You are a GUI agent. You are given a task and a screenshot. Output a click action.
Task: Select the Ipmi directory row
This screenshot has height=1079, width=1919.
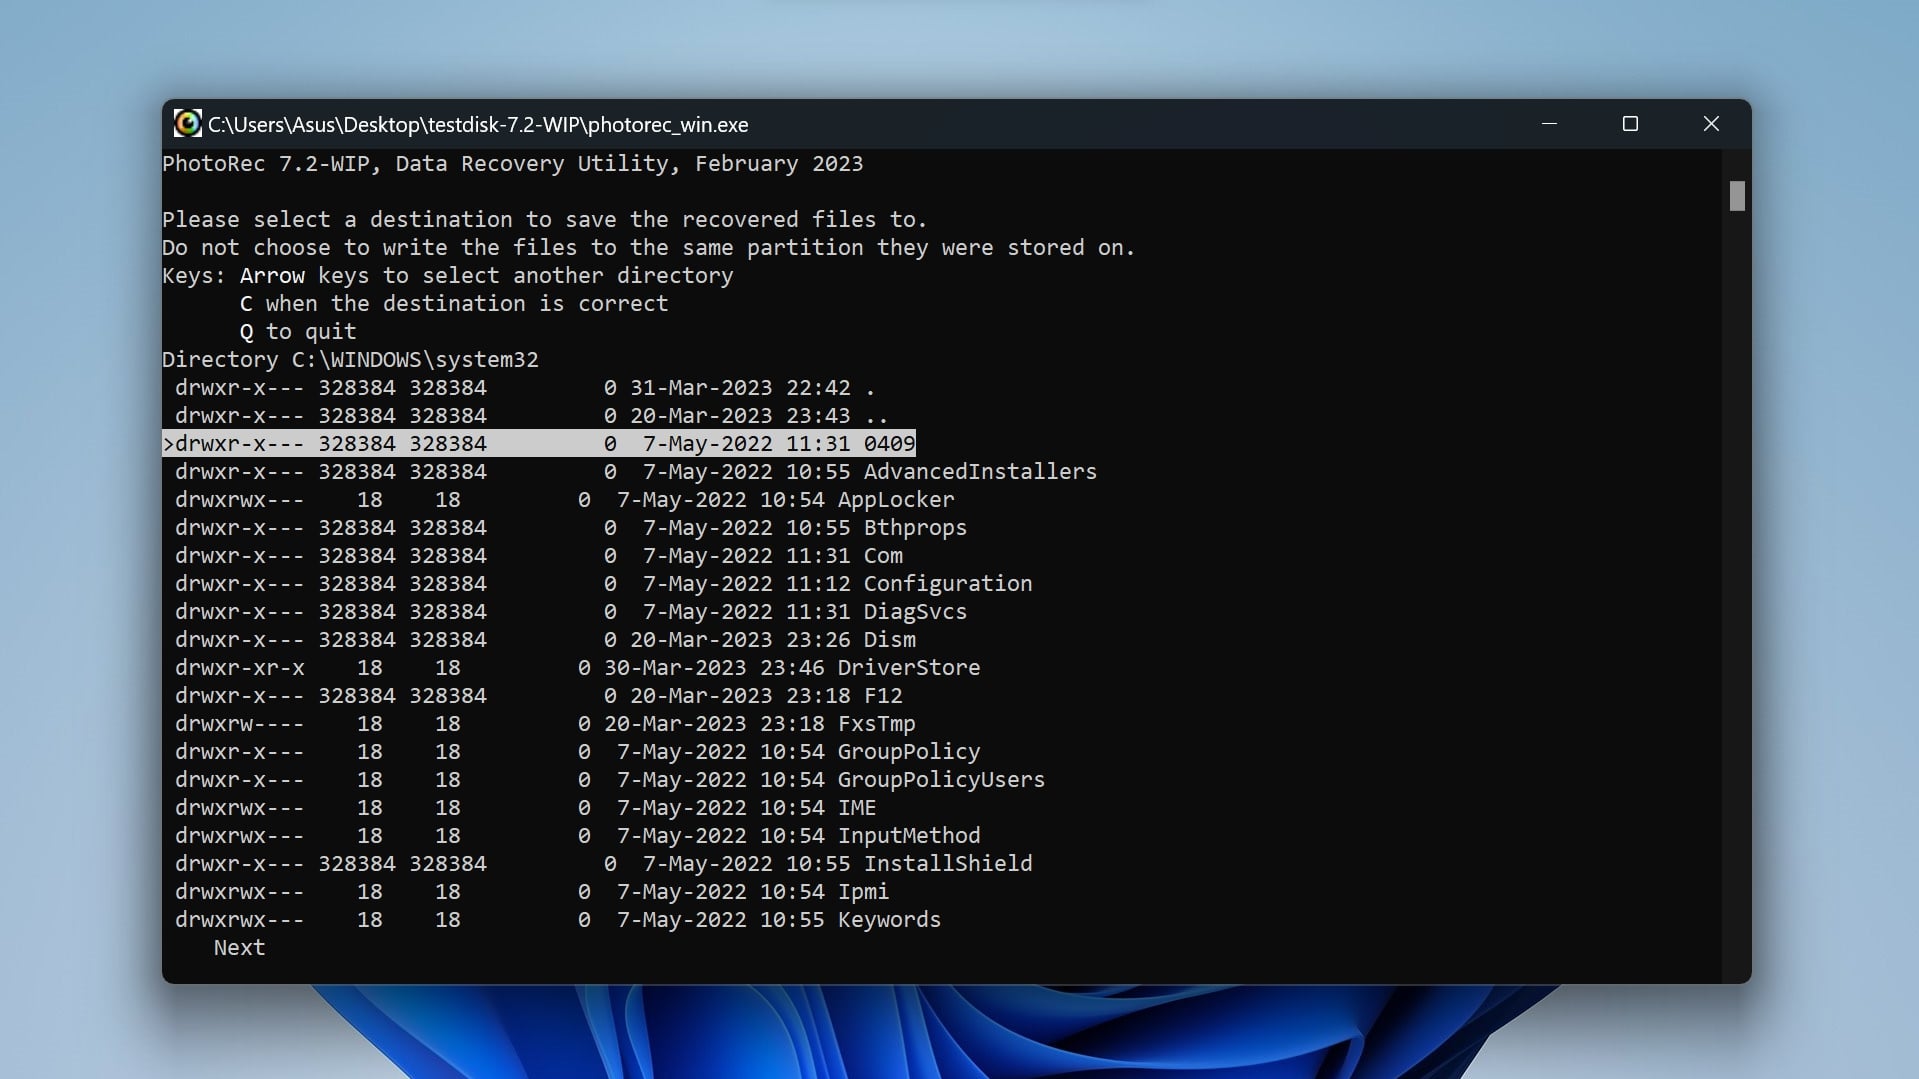point(532,892)
